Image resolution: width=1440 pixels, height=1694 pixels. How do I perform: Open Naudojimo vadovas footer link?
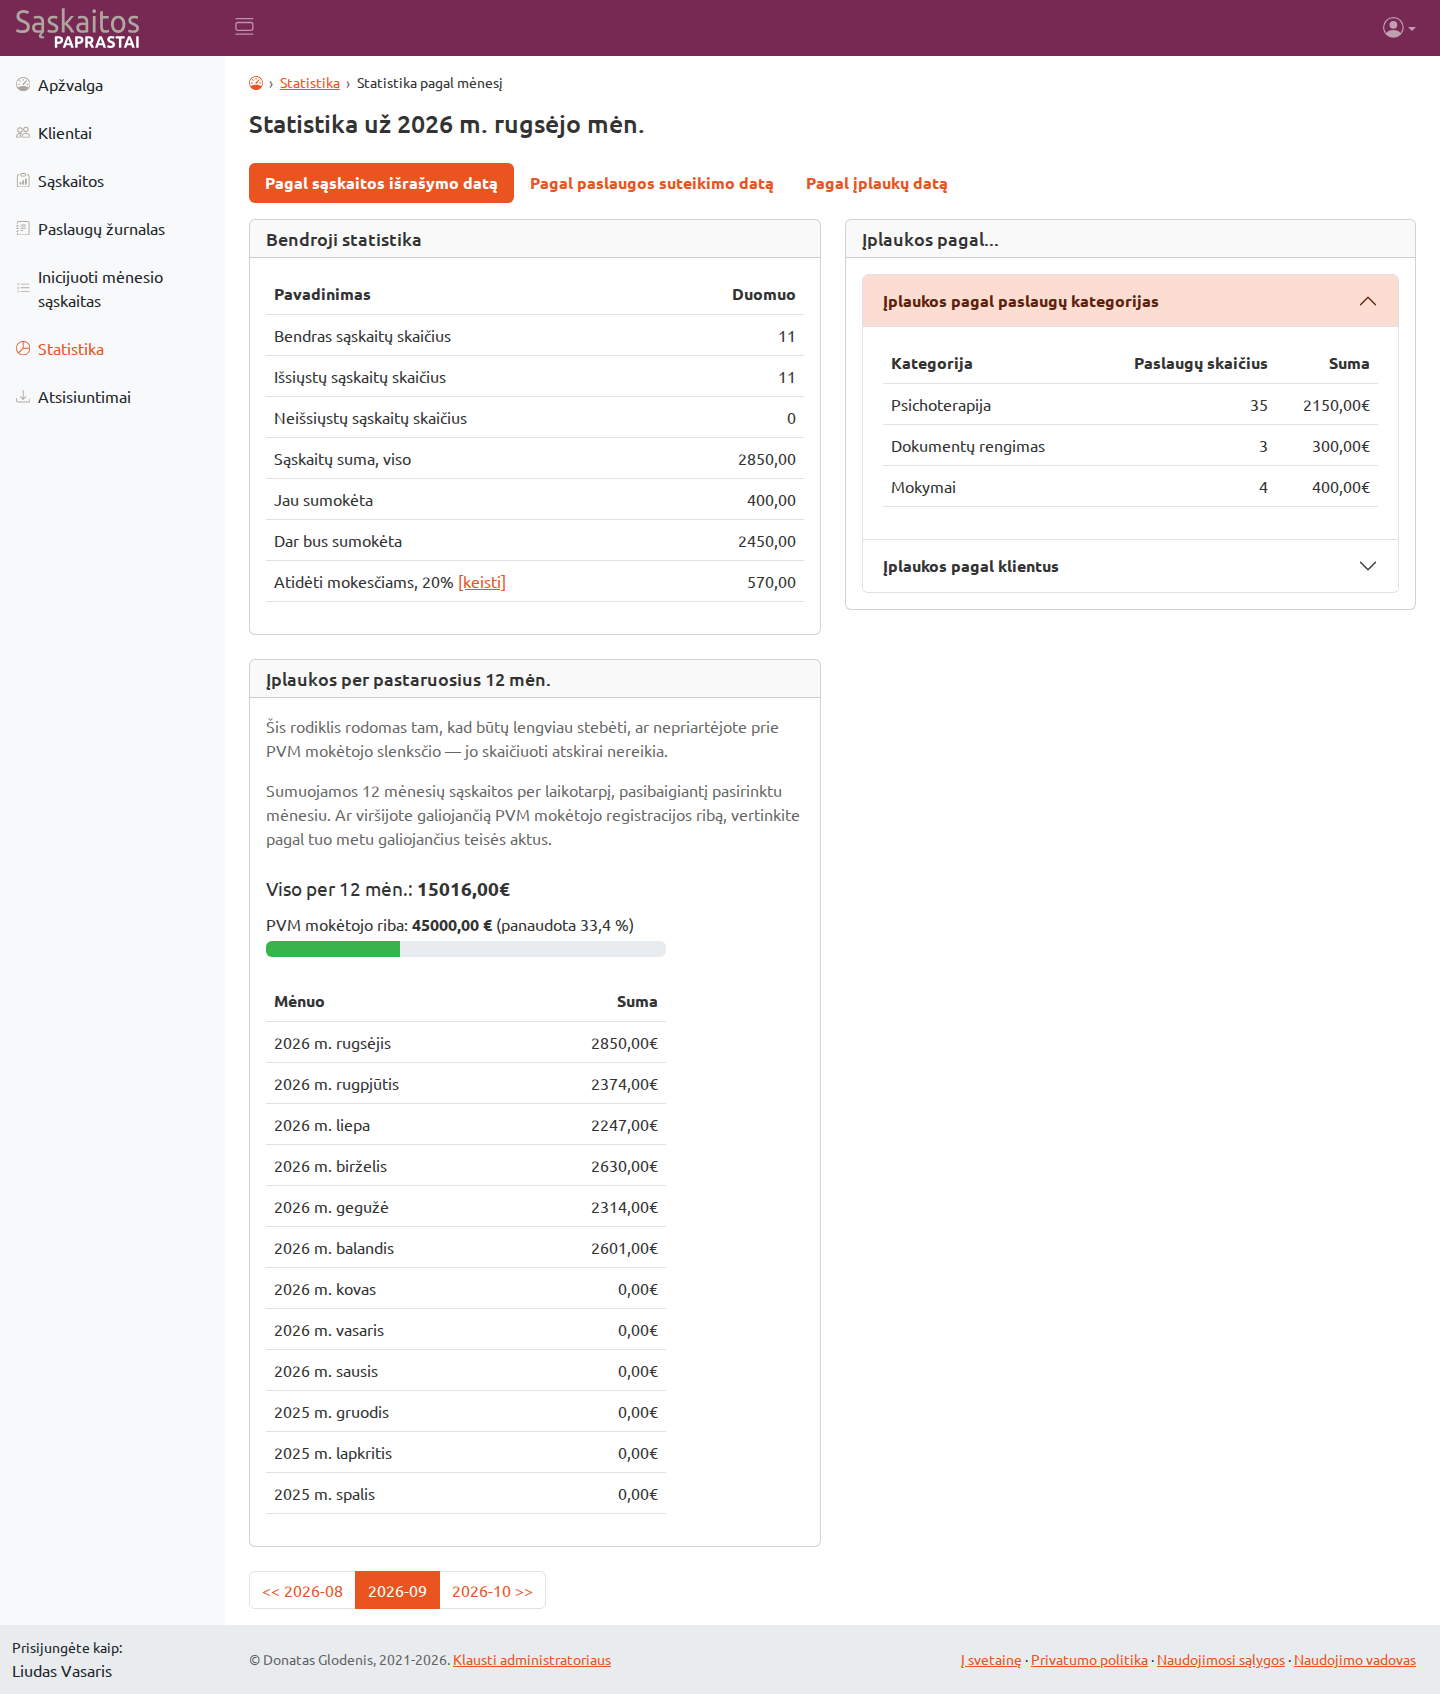[x=1355, y=1660]
